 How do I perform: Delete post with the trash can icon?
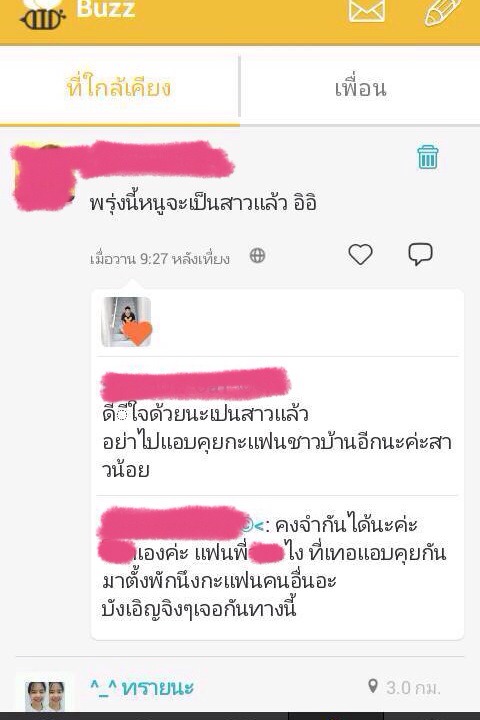point(428,157)
